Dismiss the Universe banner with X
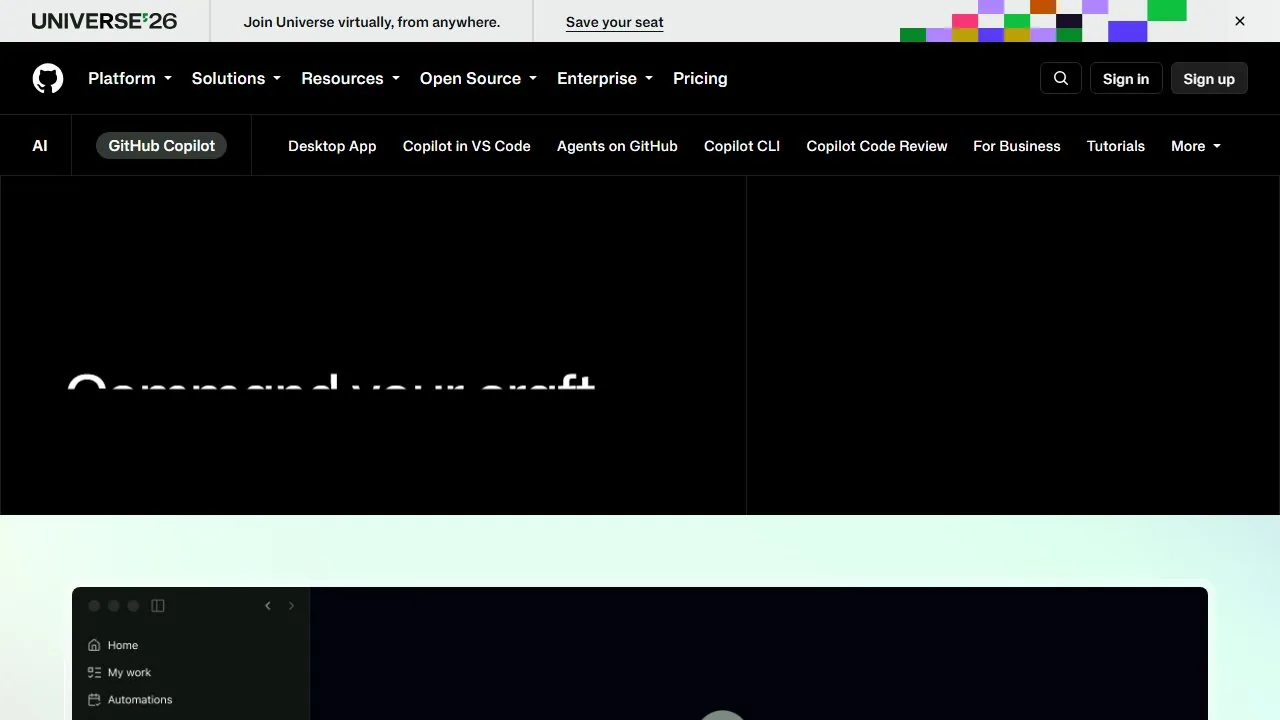The image size is (1280, 720). point(1240,21)
